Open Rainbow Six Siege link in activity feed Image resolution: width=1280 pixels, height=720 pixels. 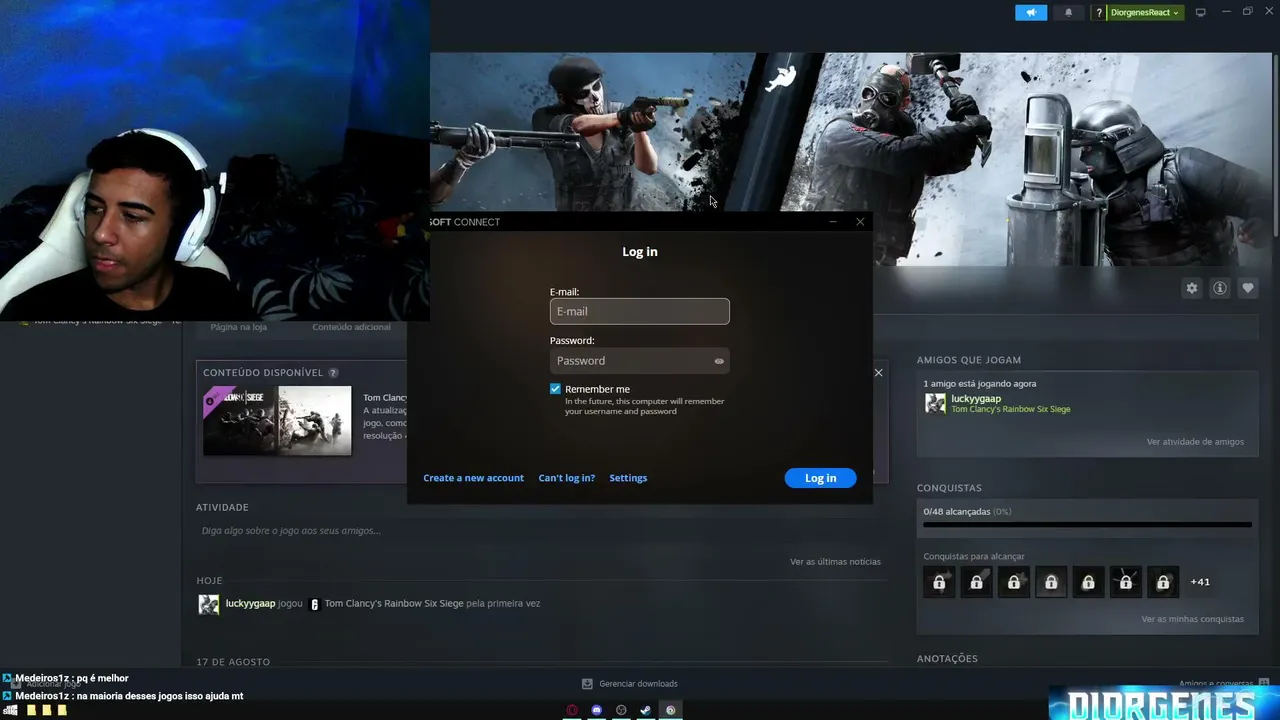tap(394, 604)
